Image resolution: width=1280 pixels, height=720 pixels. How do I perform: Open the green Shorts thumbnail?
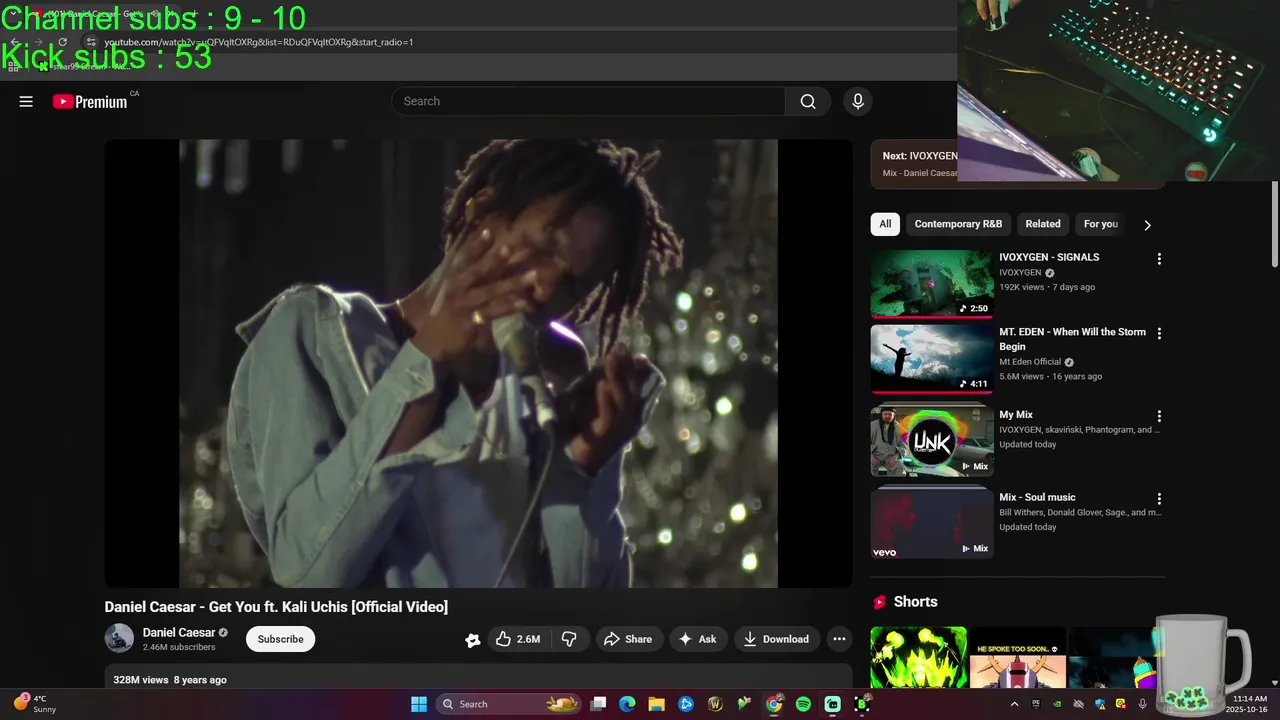(918, 658)
